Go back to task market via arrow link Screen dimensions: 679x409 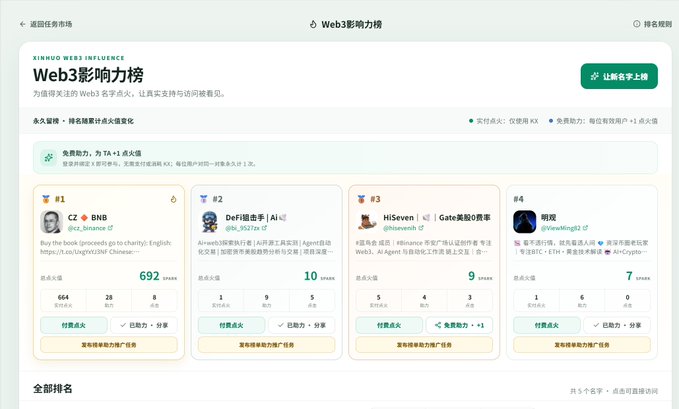click(46, 24)
